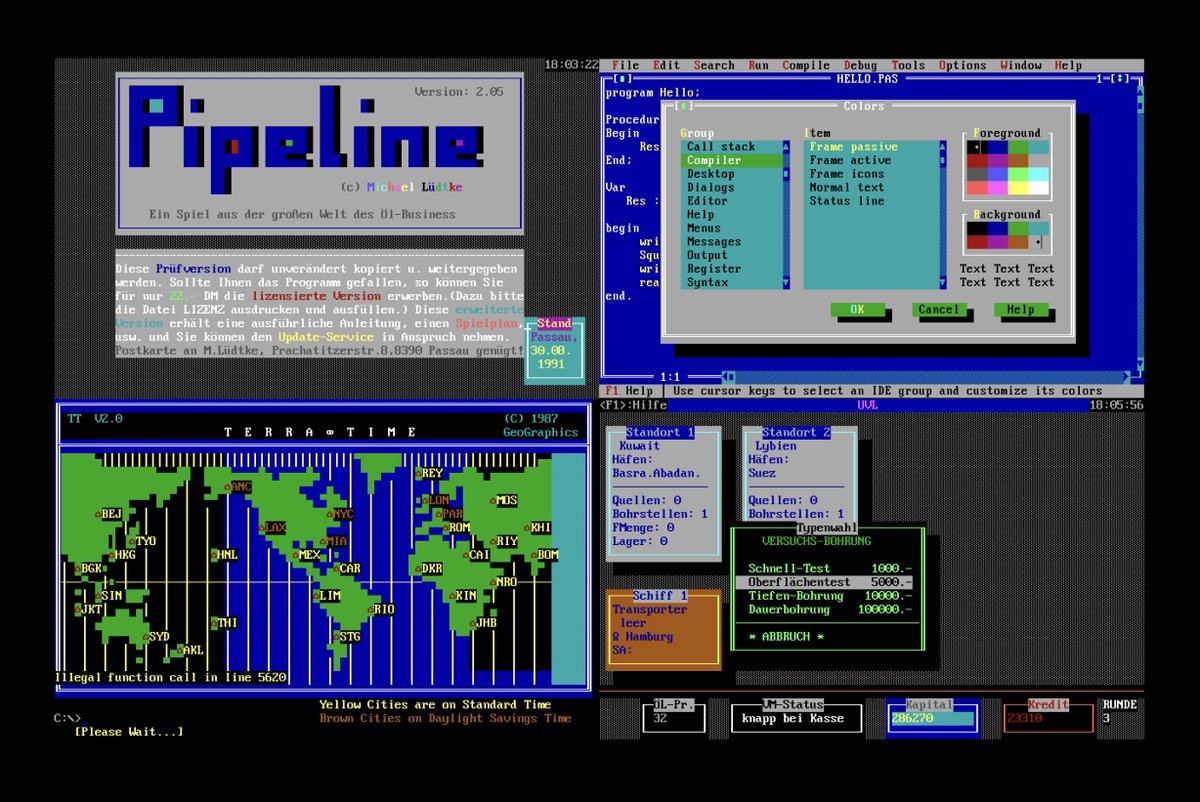
Task: Click the editor vertical scrollbar down arrow
Action: click(x=1138, y=364)
